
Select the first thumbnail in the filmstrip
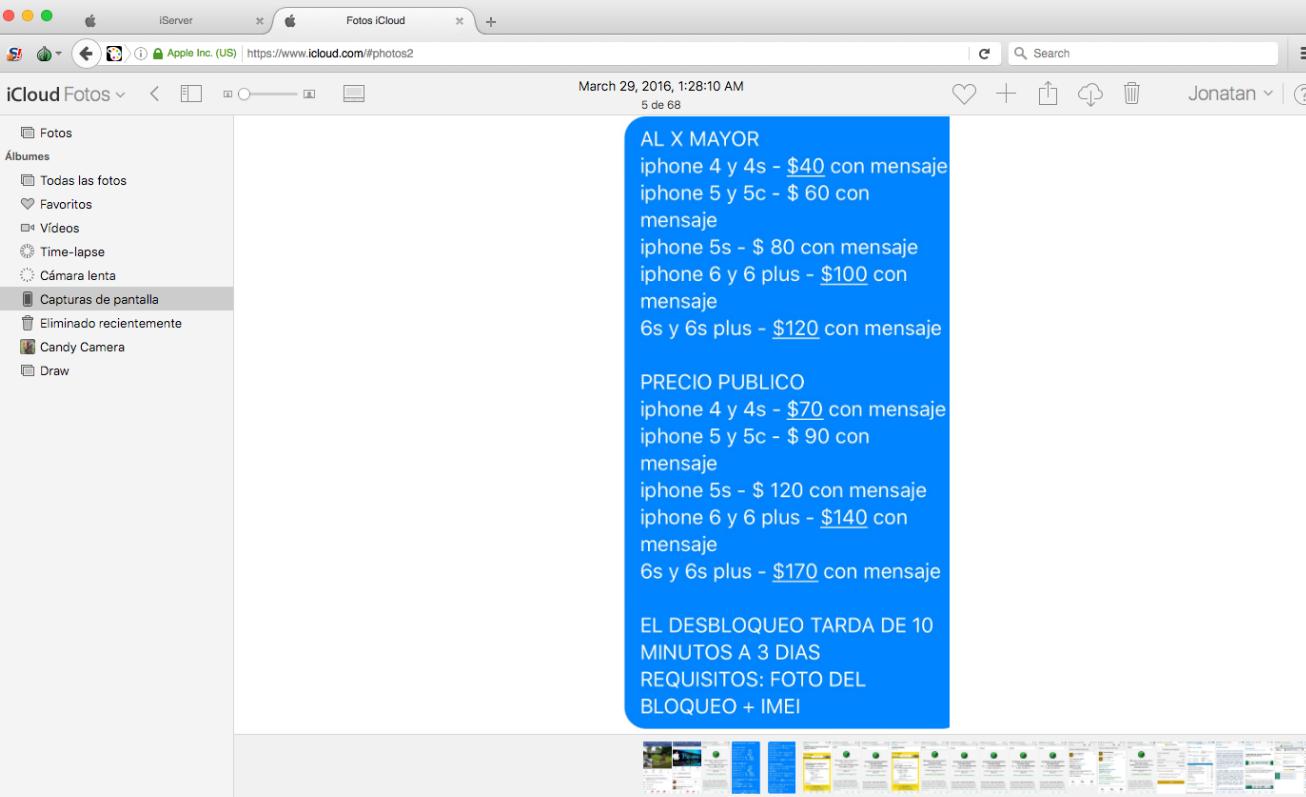tap(657, 766)
